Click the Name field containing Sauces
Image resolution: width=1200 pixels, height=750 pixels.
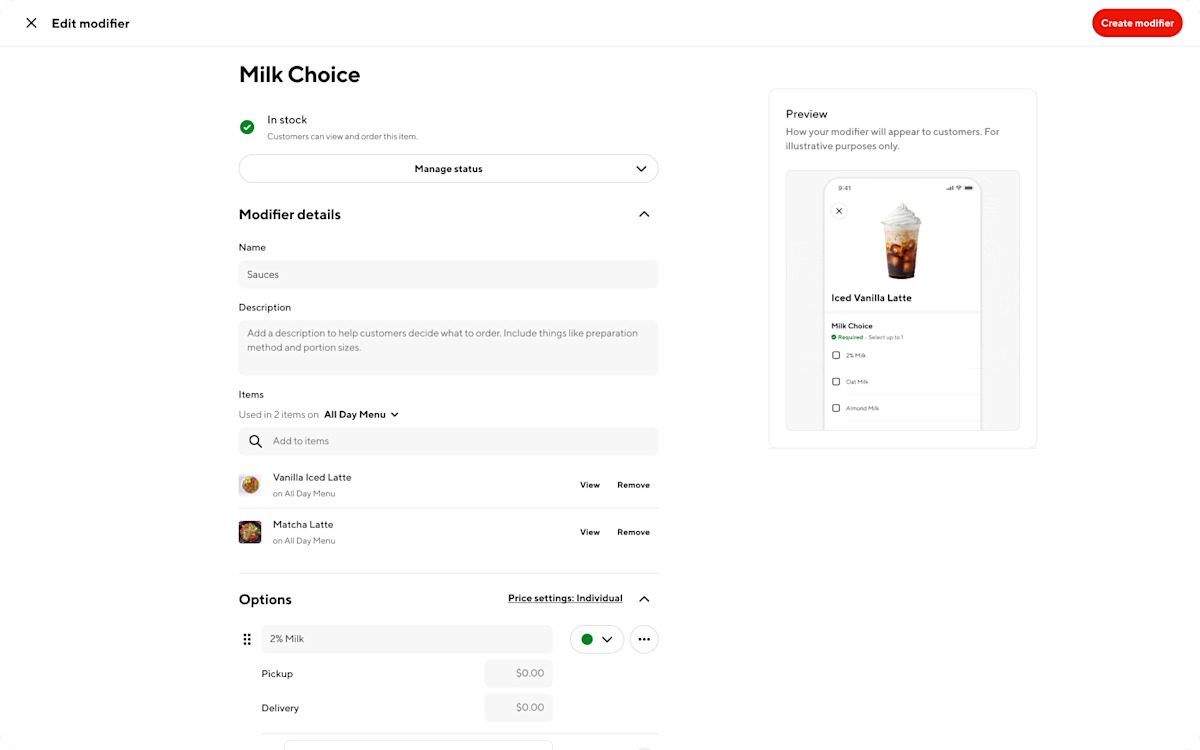448,274
